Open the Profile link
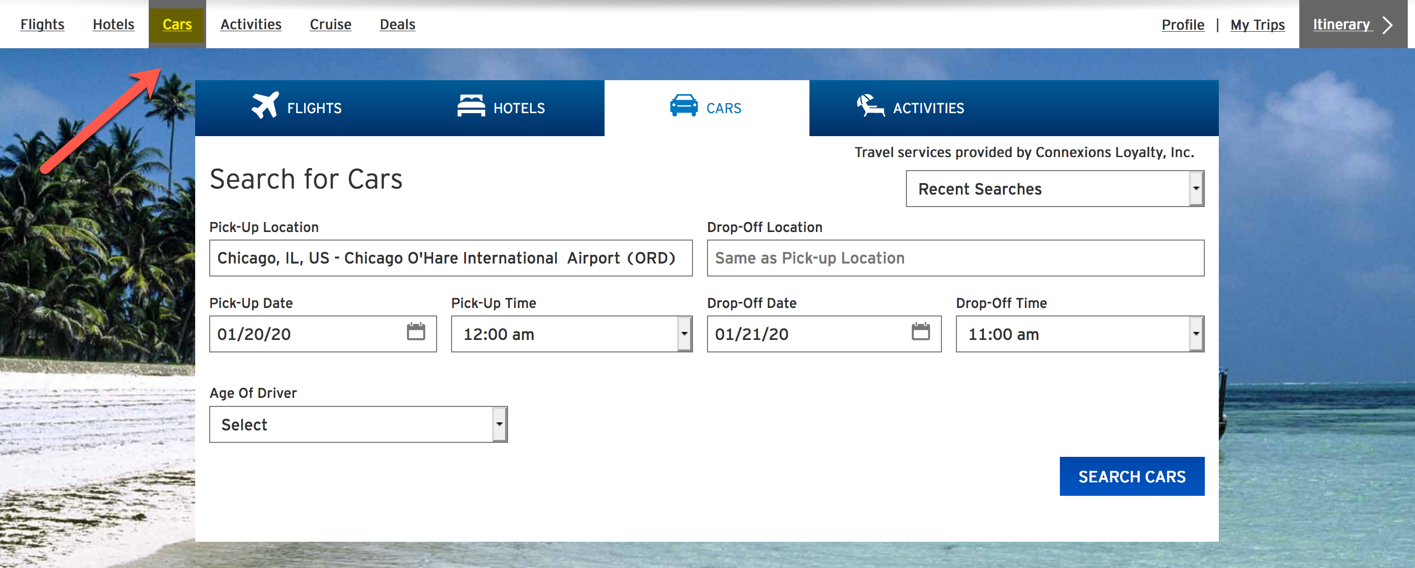Viewport: 1415px width, 568px height. [x=1183, y=25]
